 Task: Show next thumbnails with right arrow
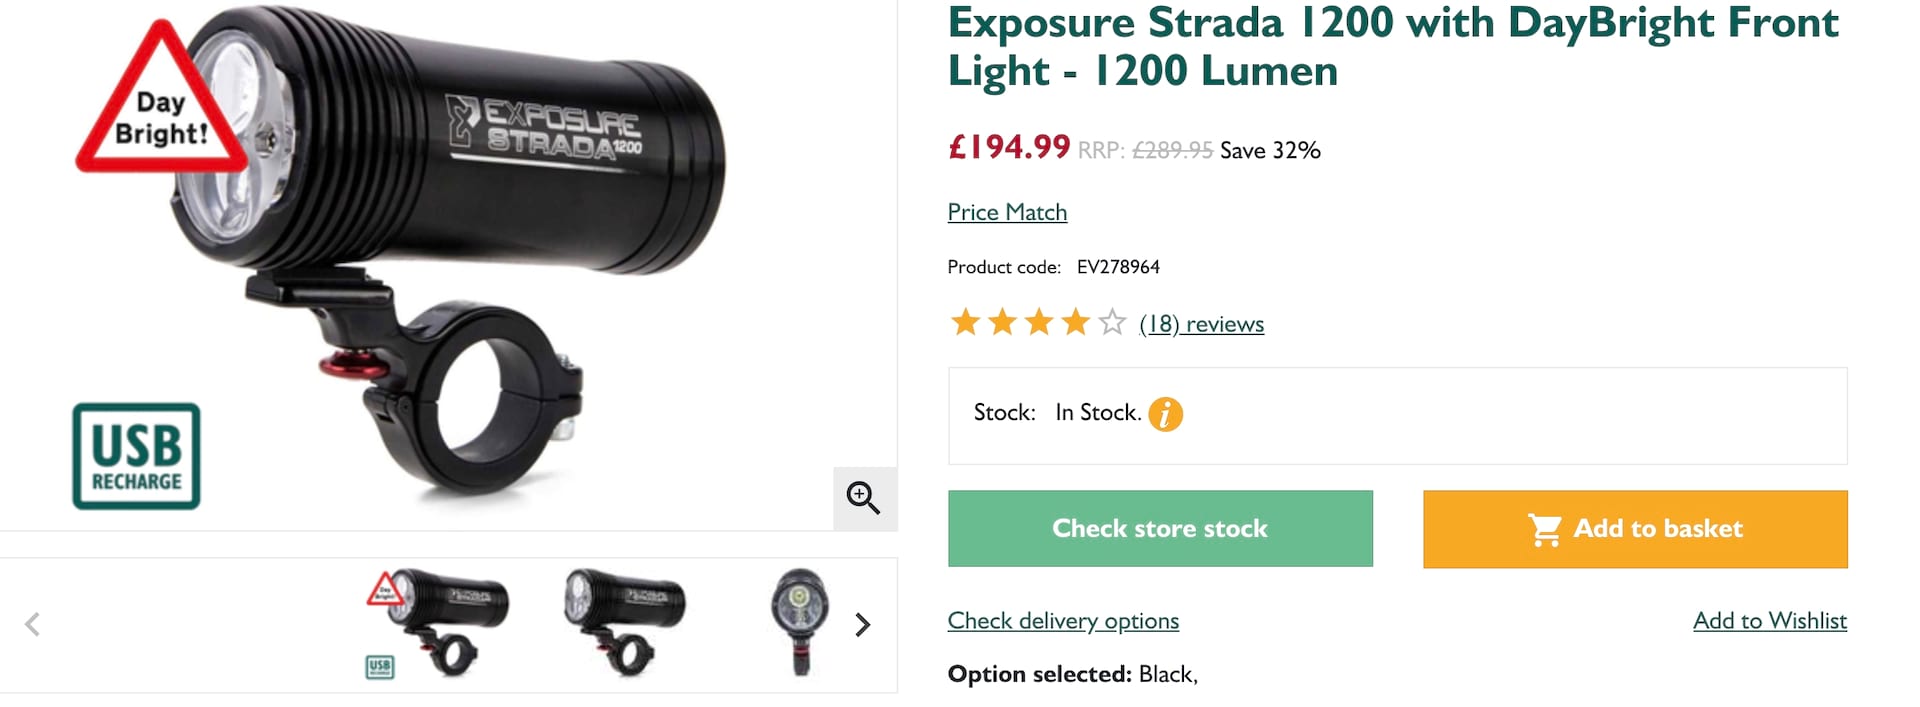tap(863, 625)
